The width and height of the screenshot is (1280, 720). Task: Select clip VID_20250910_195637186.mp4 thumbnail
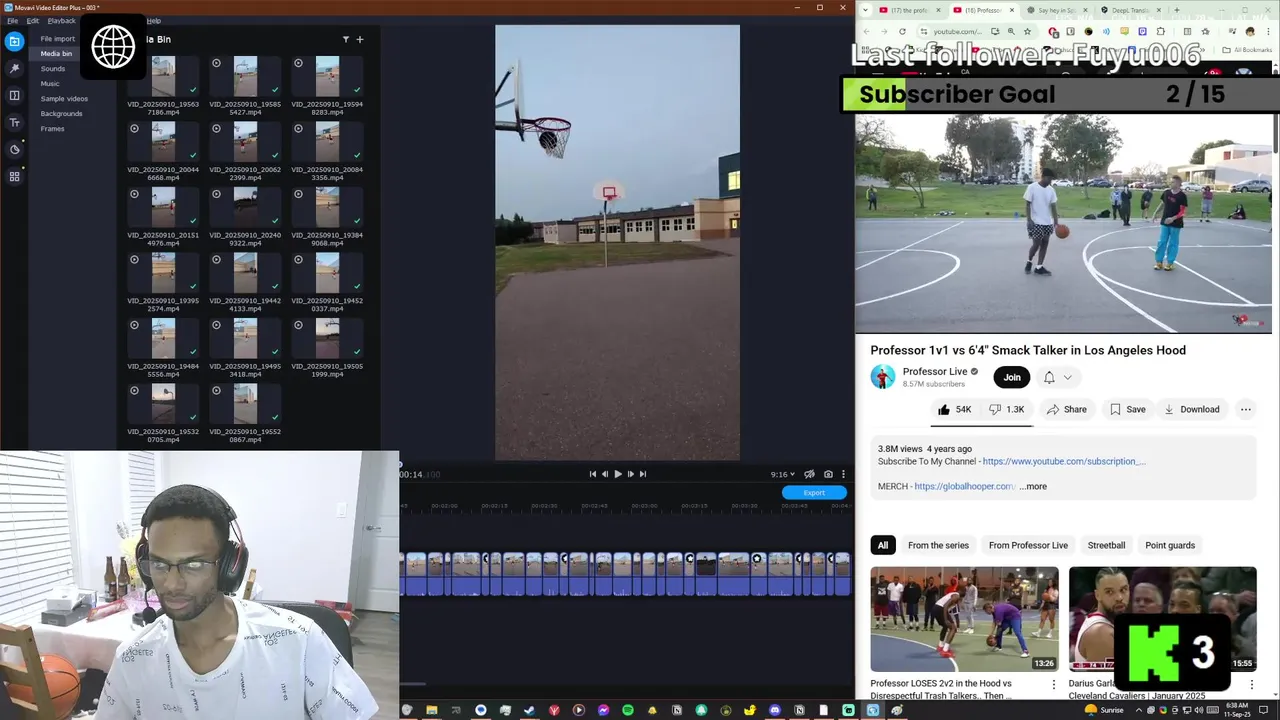(x=163, y=77)
